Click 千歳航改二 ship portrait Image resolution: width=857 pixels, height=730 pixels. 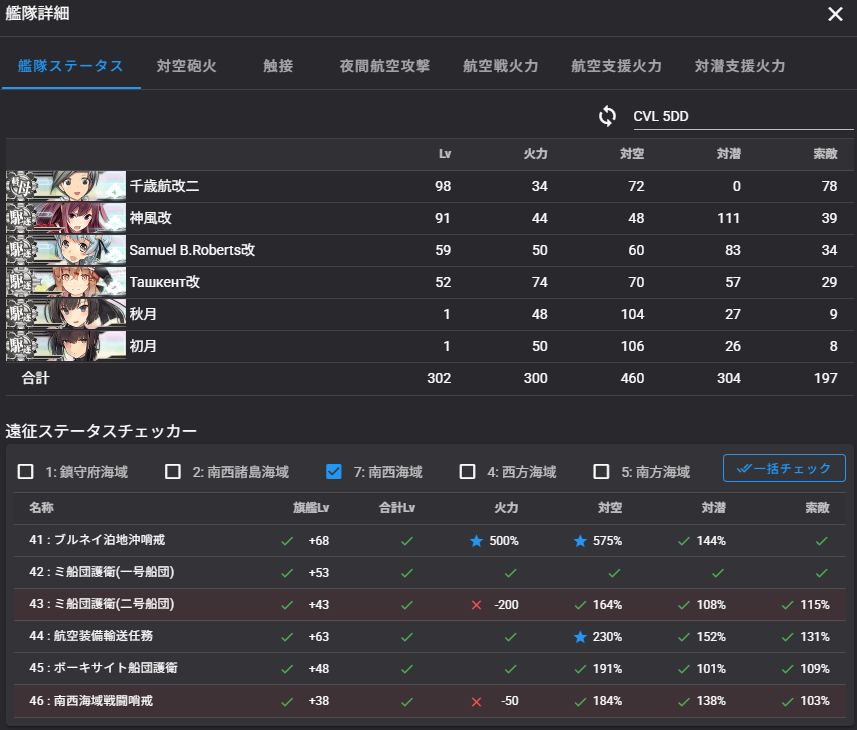[x=66, y=186]
